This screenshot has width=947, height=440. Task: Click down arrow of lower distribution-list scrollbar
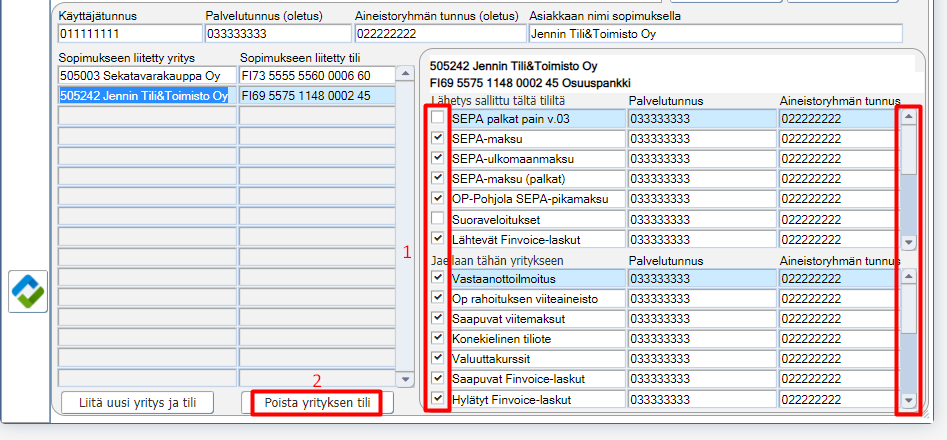coord(908,400)
